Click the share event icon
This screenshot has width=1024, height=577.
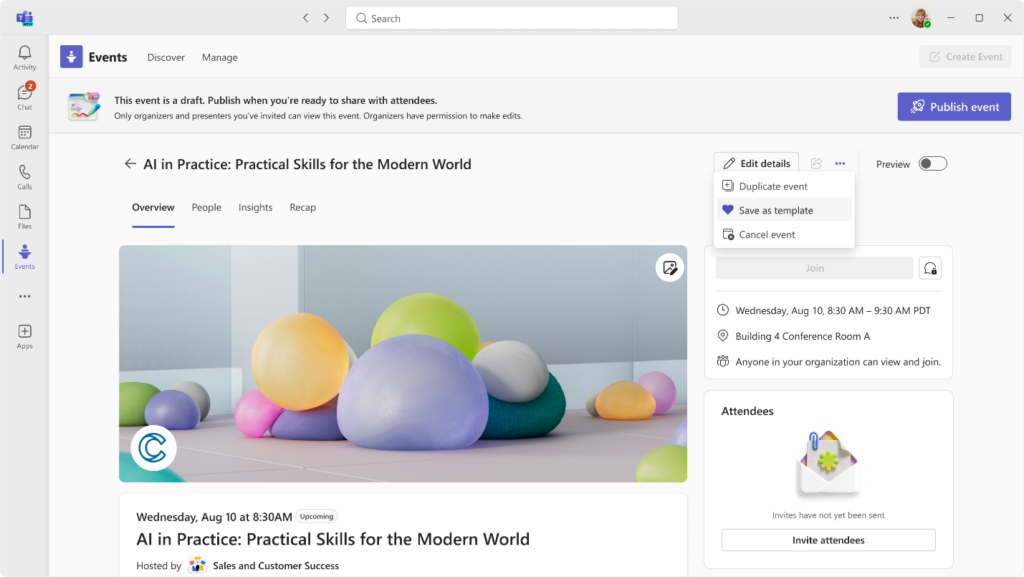(x=816, y=164)
